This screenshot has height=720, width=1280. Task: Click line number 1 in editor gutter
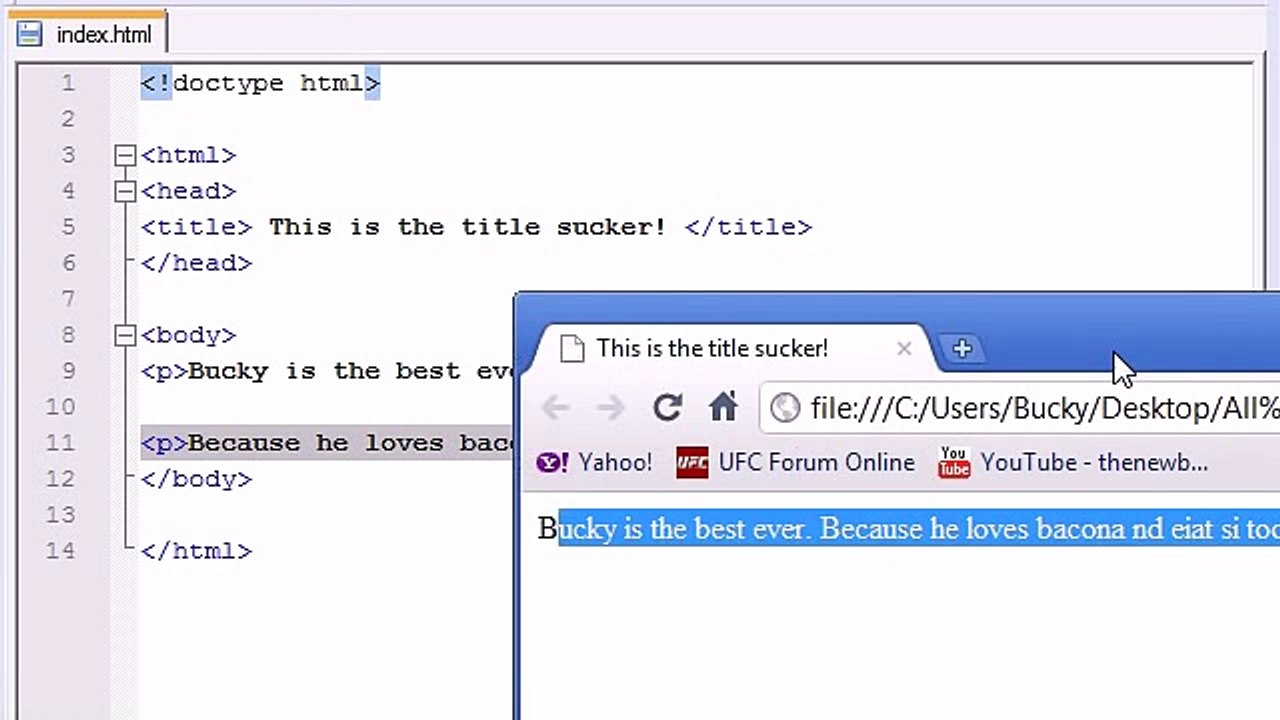(67, 83)
